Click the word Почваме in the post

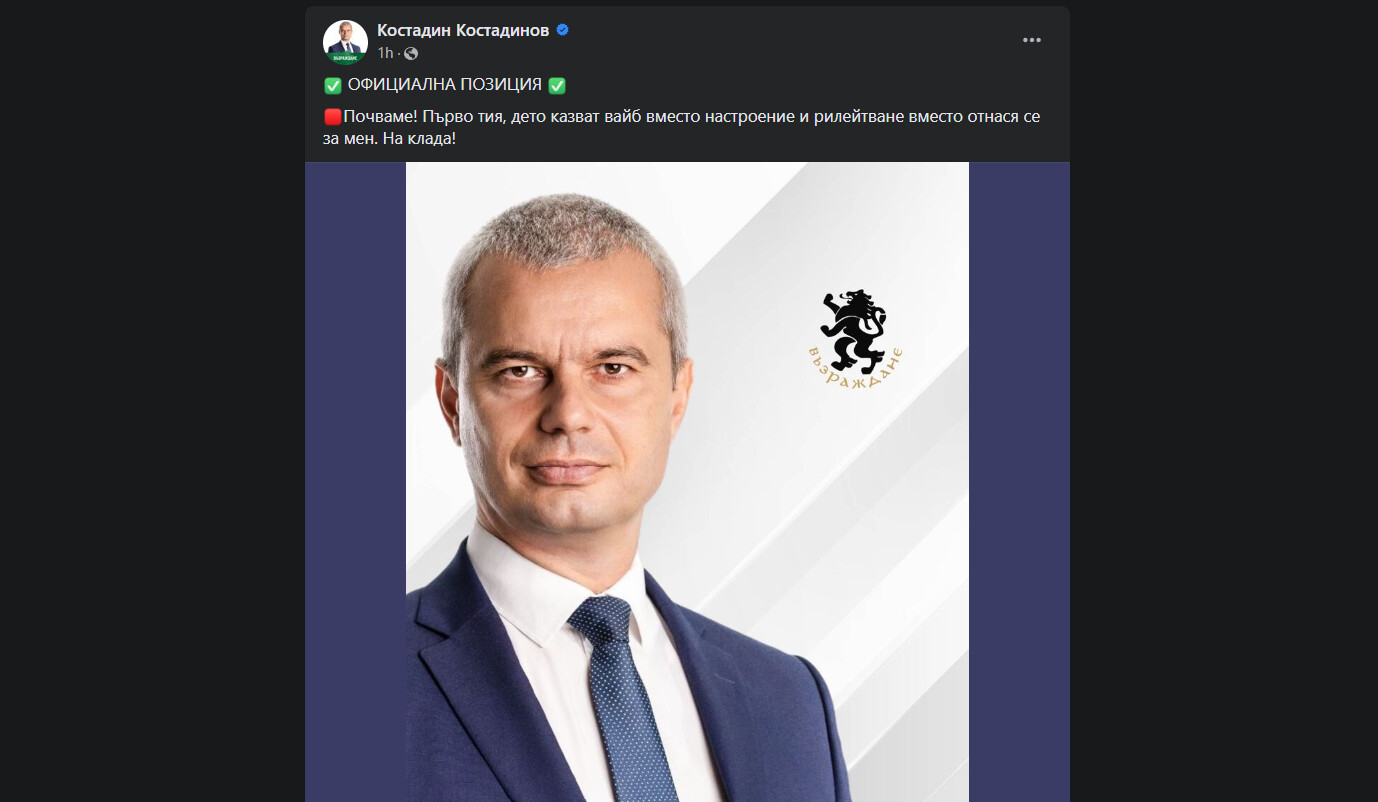pos(378,117)
